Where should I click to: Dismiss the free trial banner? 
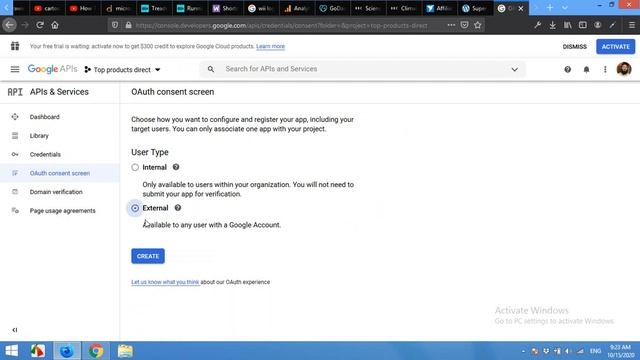click(x=574, y=47)
